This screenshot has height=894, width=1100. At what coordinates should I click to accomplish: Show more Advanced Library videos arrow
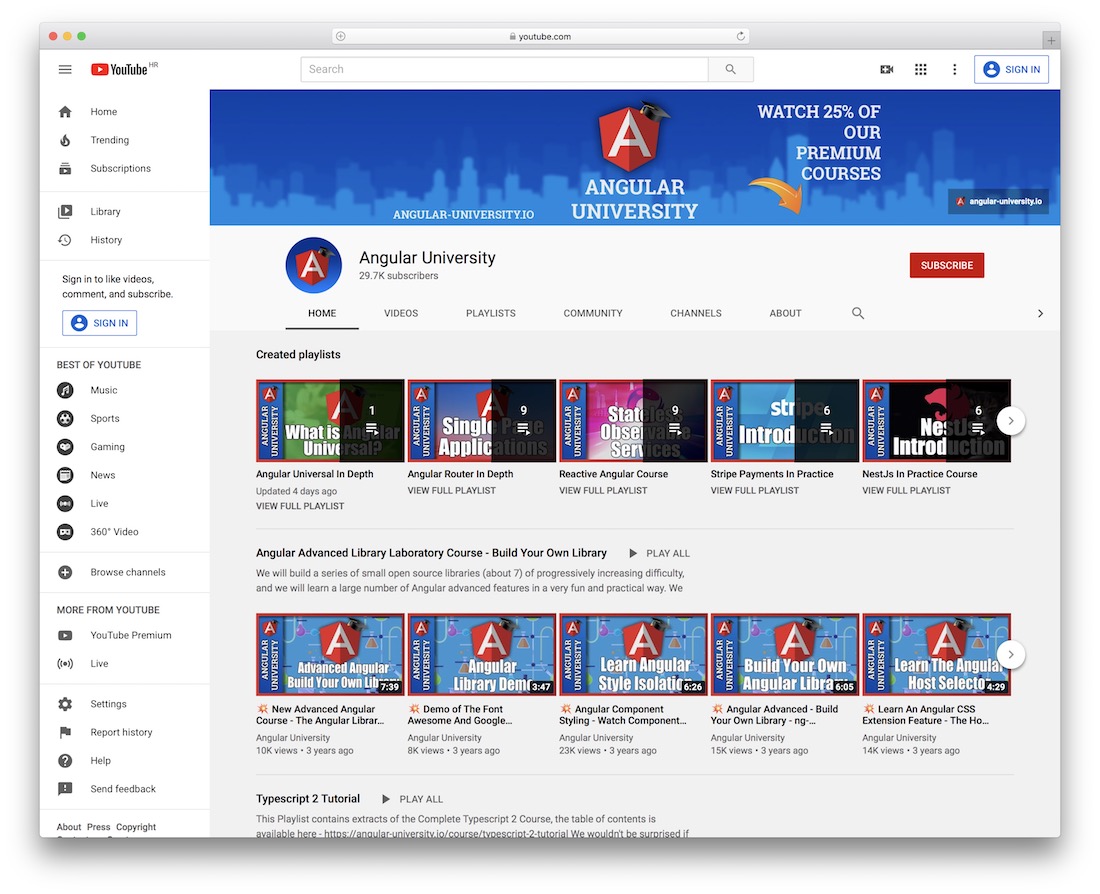[x=1010, y=655]
